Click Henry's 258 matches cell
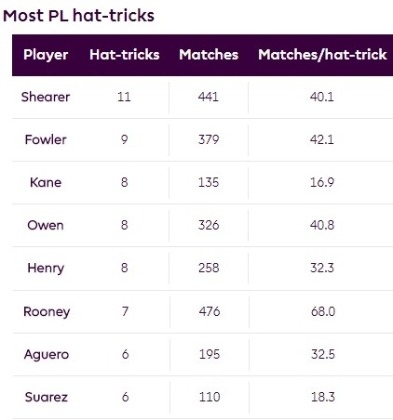This screenshot has width=393, height=420. point(209,268)
